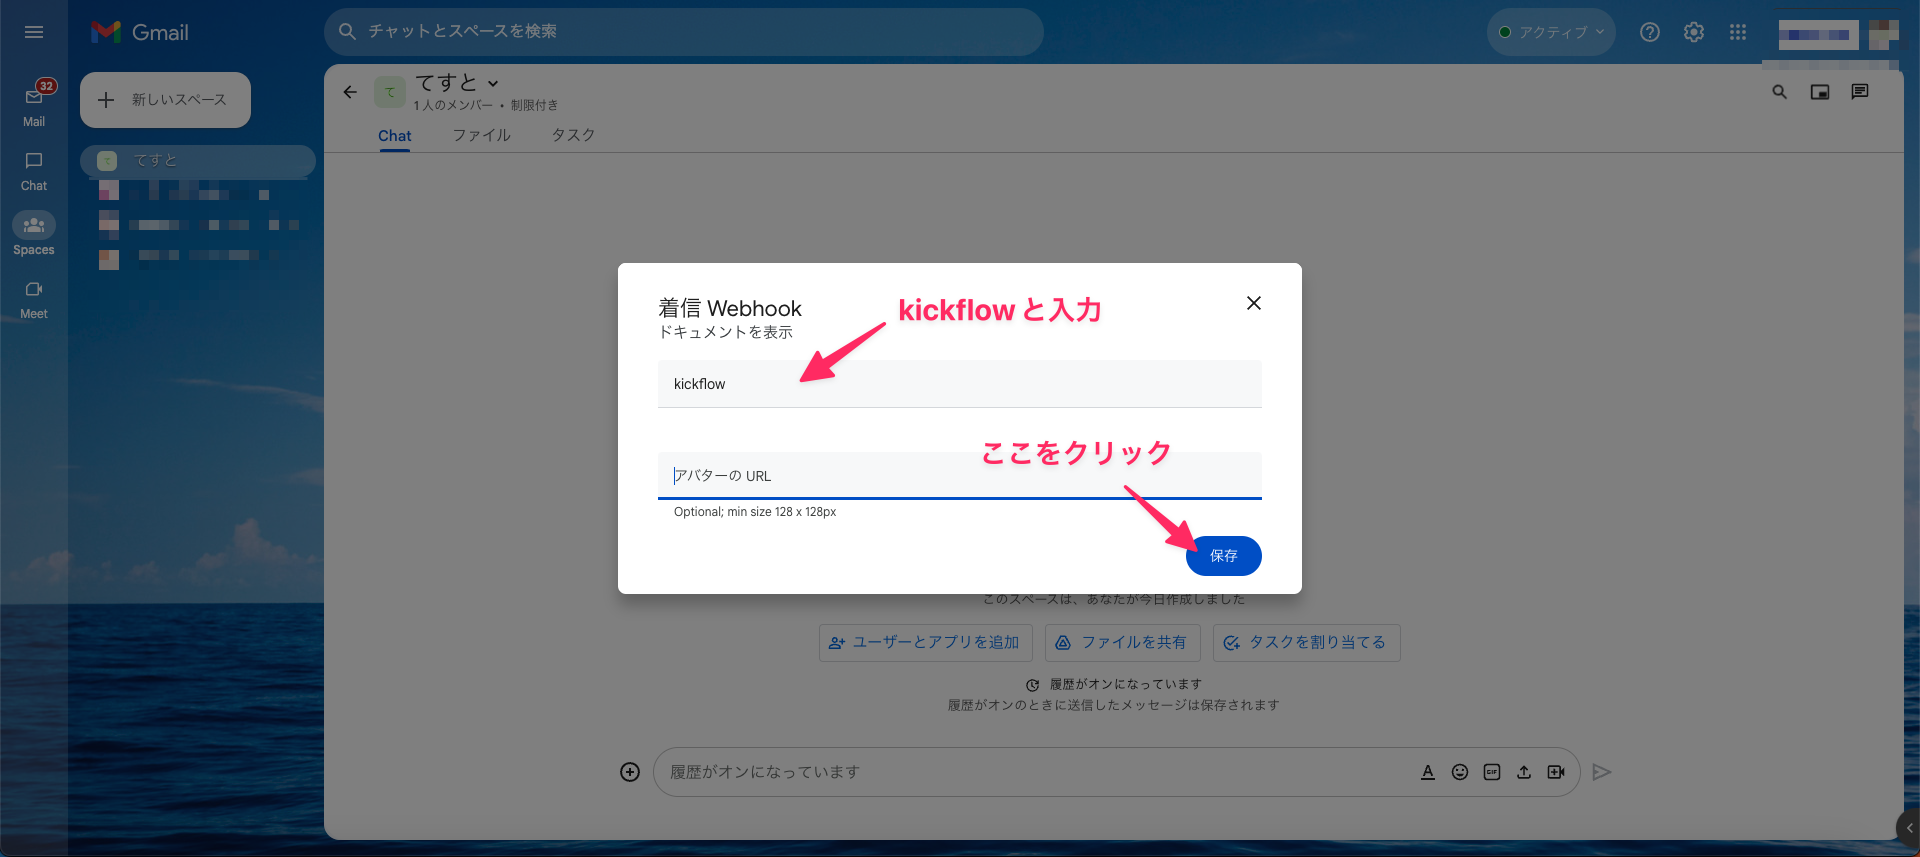Select Spaces in the left sidebar
This screenshot has height=857, width=1920.
click(x=34, y=234)
